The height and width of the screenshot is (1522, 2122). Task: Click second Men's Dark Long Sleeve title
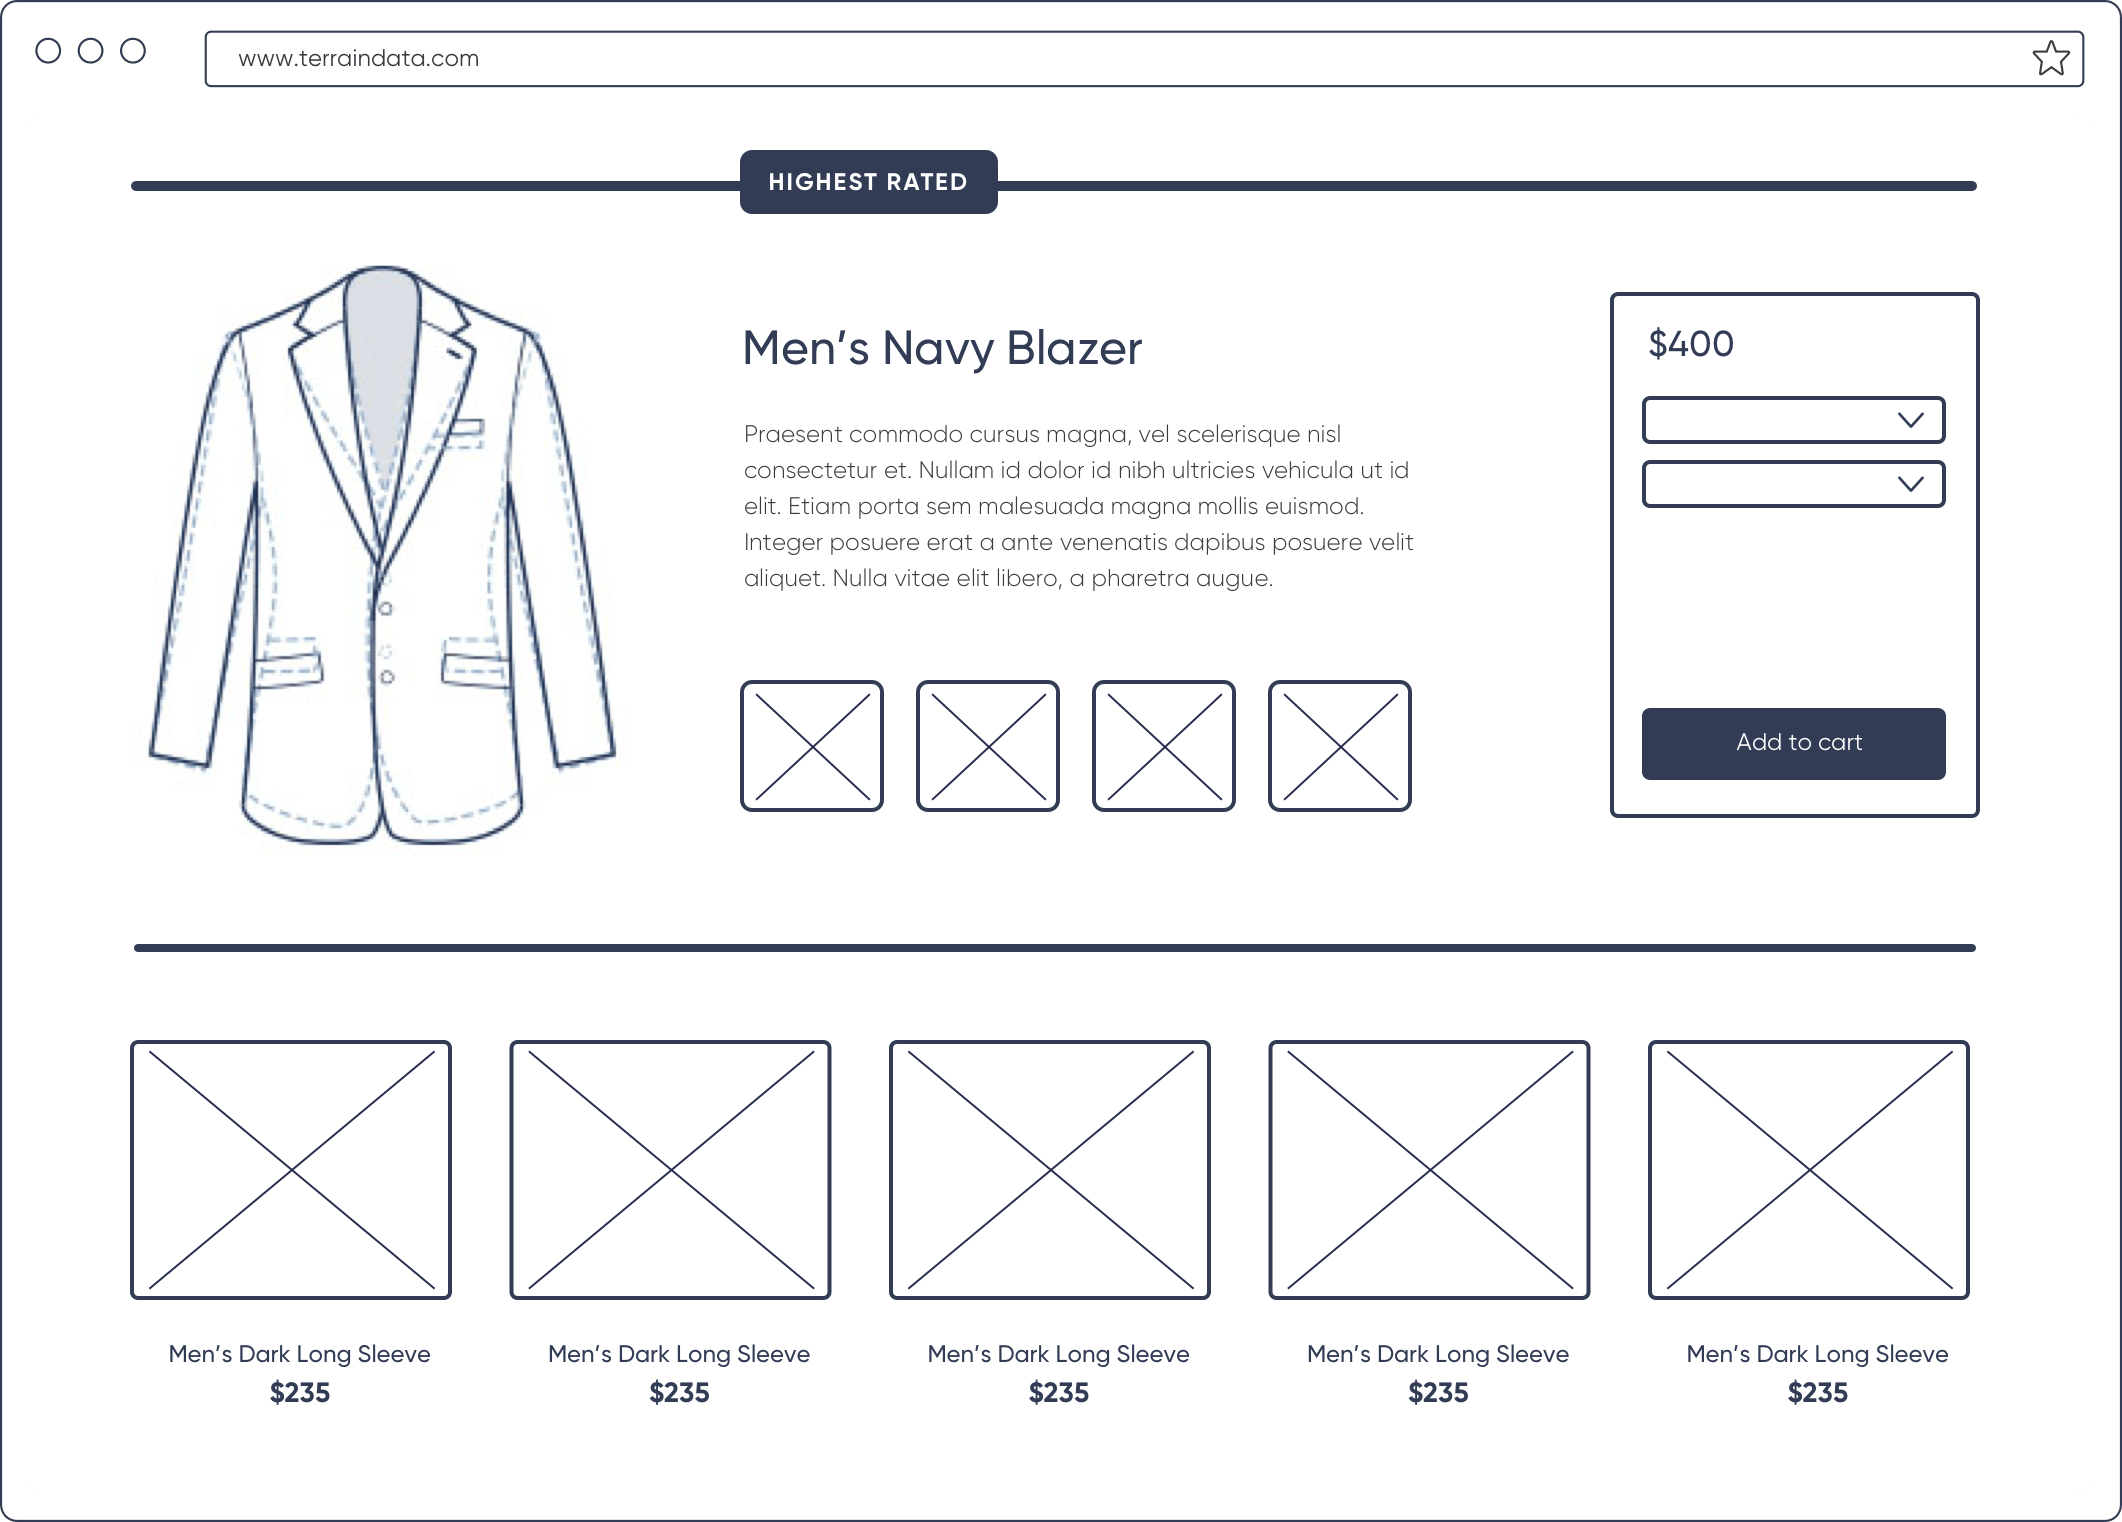[679, 1354]
